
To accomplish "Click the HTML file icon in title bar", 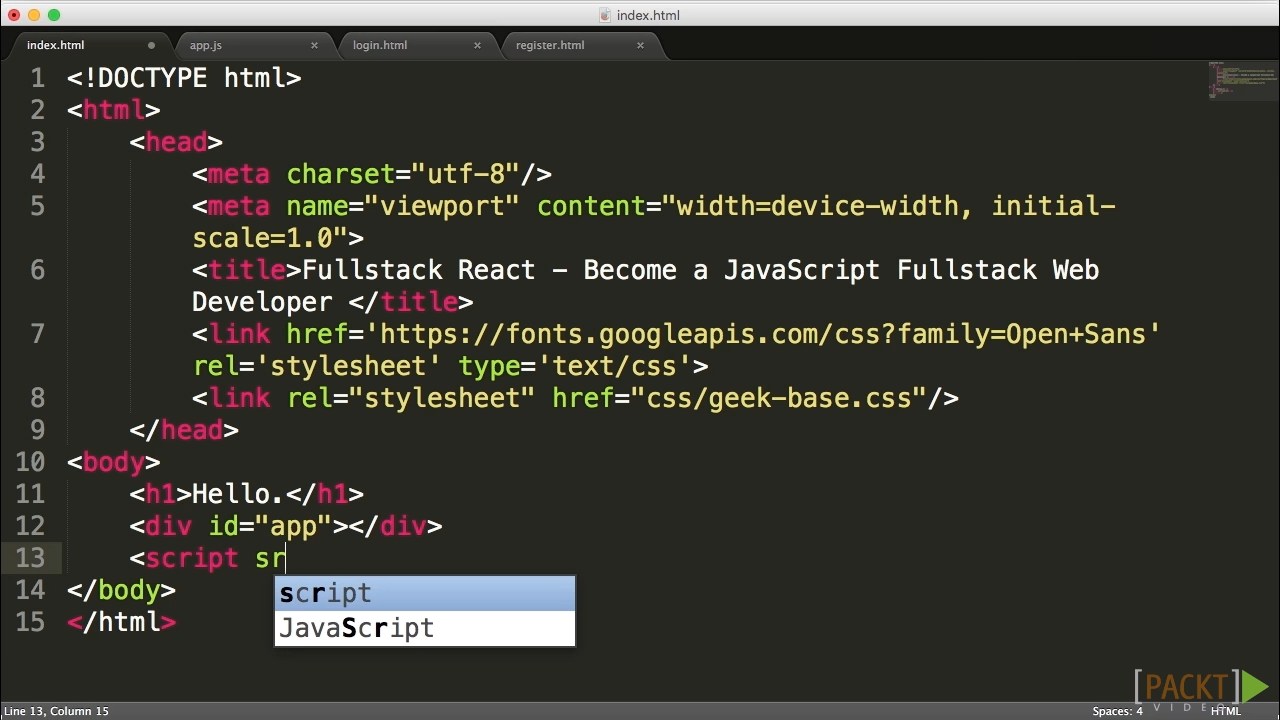I will pyautogui.click(x=605, y=15).
